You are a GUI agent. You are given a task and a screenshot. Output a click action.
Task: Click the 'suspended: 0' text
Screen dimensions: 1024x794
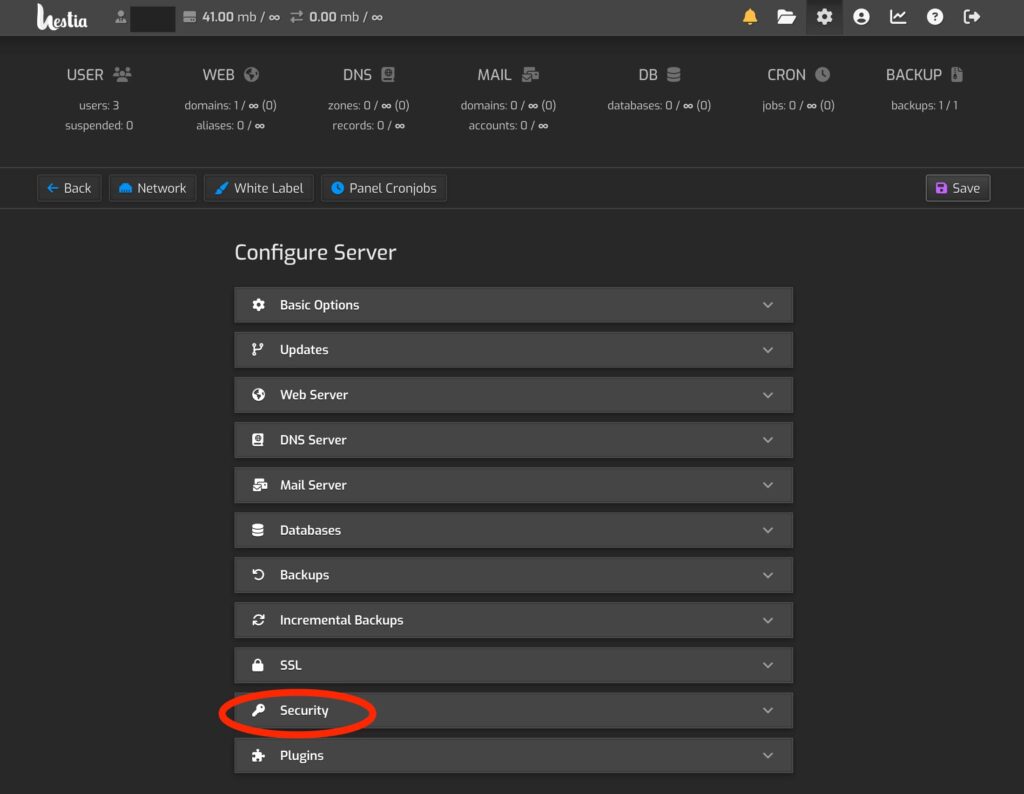coord(99,125)
